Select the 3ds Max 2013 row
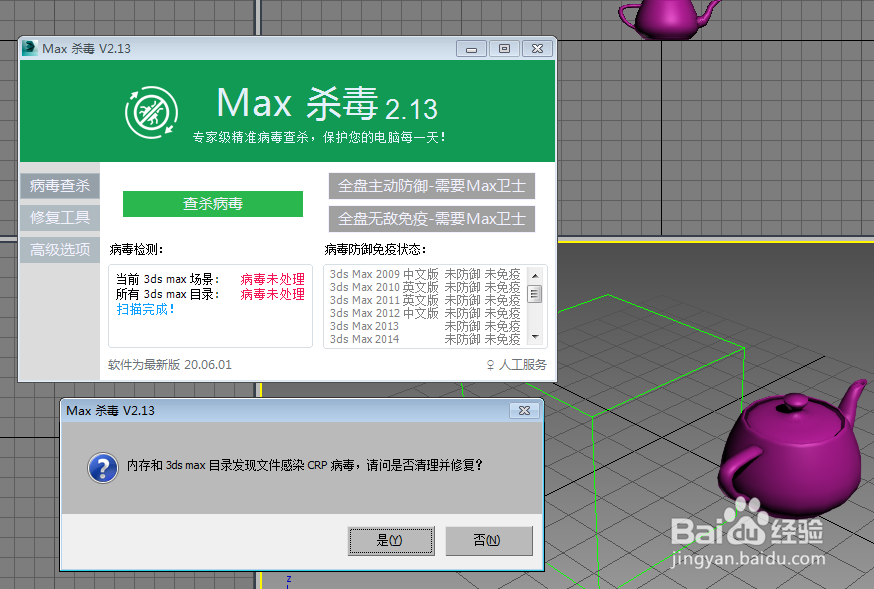 425,326
